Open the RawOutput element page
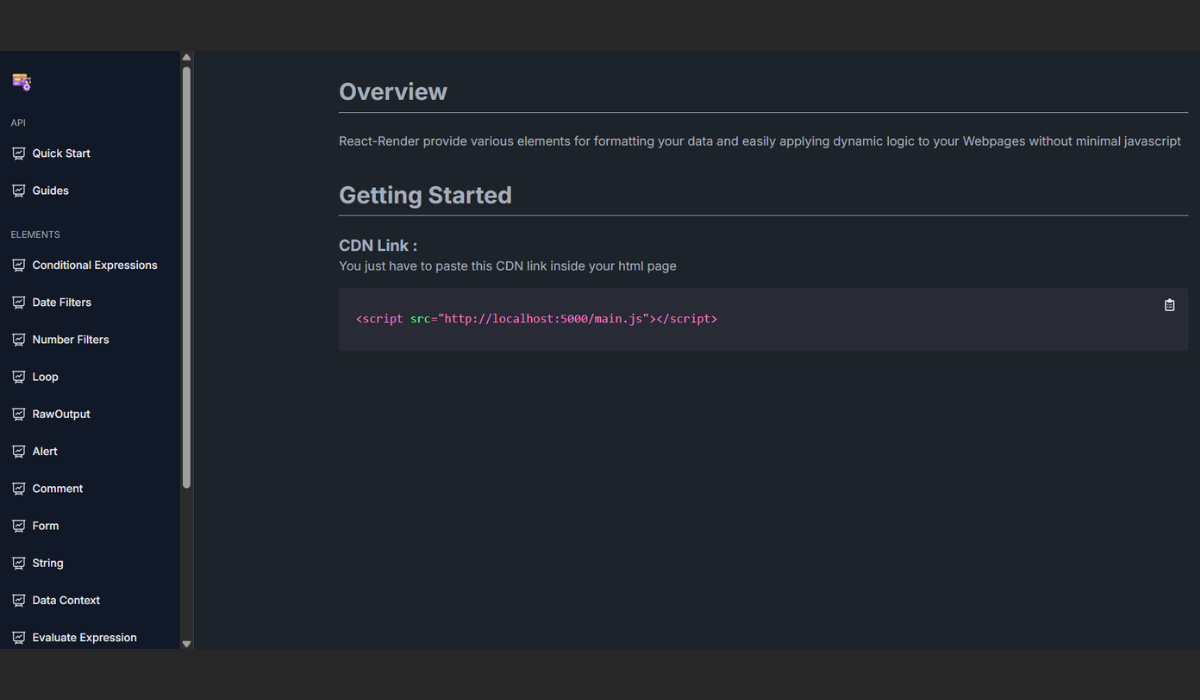The image size is (1200, 700). 61,414
